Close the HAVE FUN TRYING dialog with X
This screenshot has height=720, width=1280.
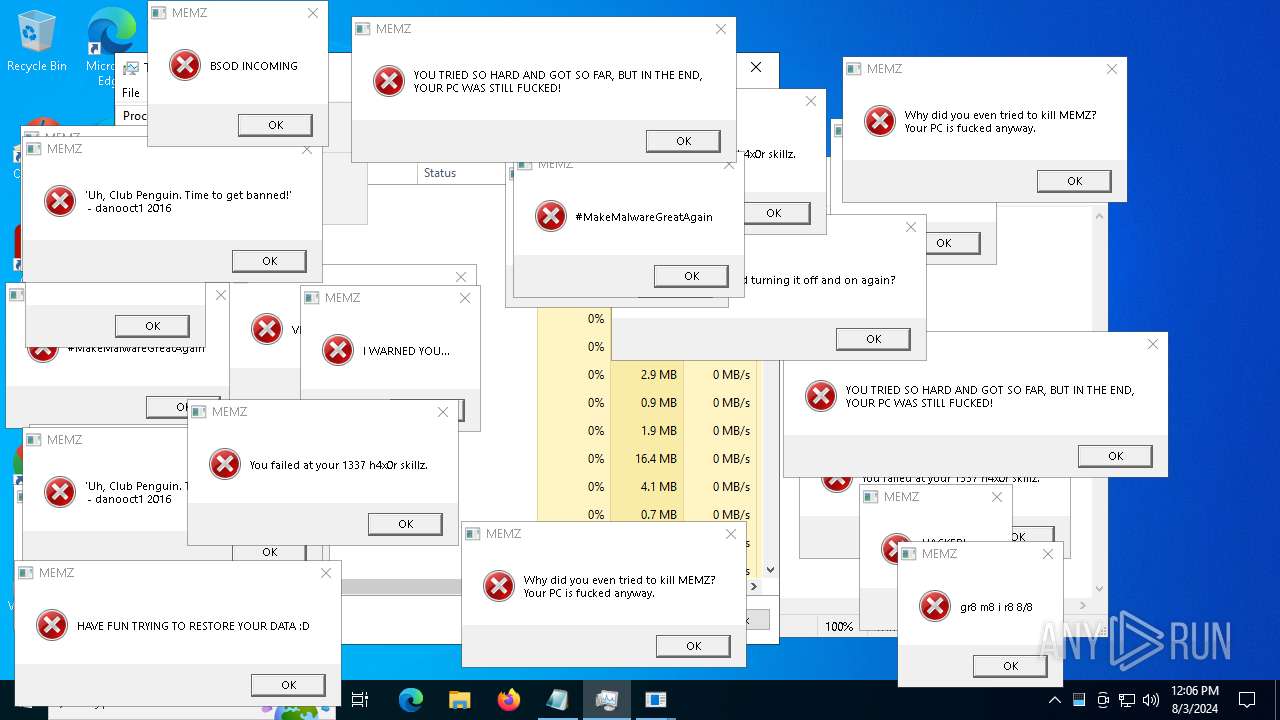point(326,573)
